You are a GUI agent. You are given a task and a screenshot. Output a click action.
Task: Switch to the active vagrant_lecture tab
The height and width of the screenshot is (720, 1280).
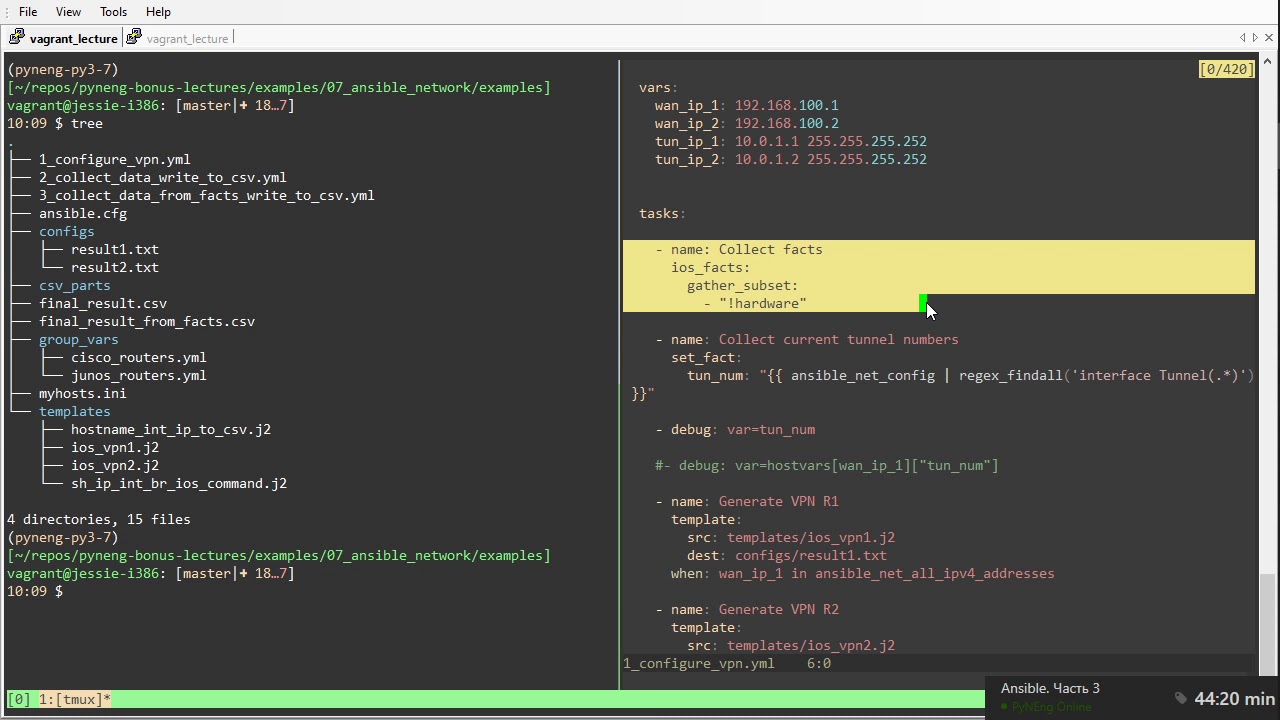point(73,38)
